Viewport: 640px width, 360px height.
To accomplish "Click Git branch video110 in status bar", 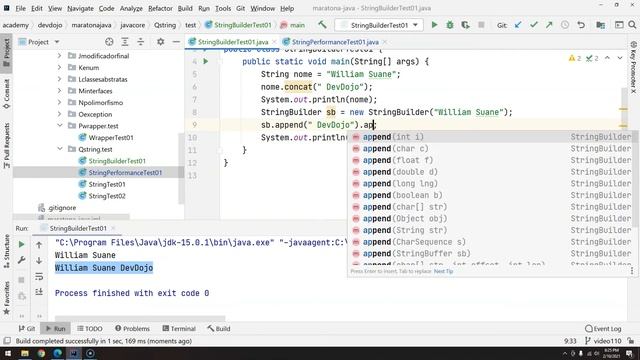I will pos(603,341).
